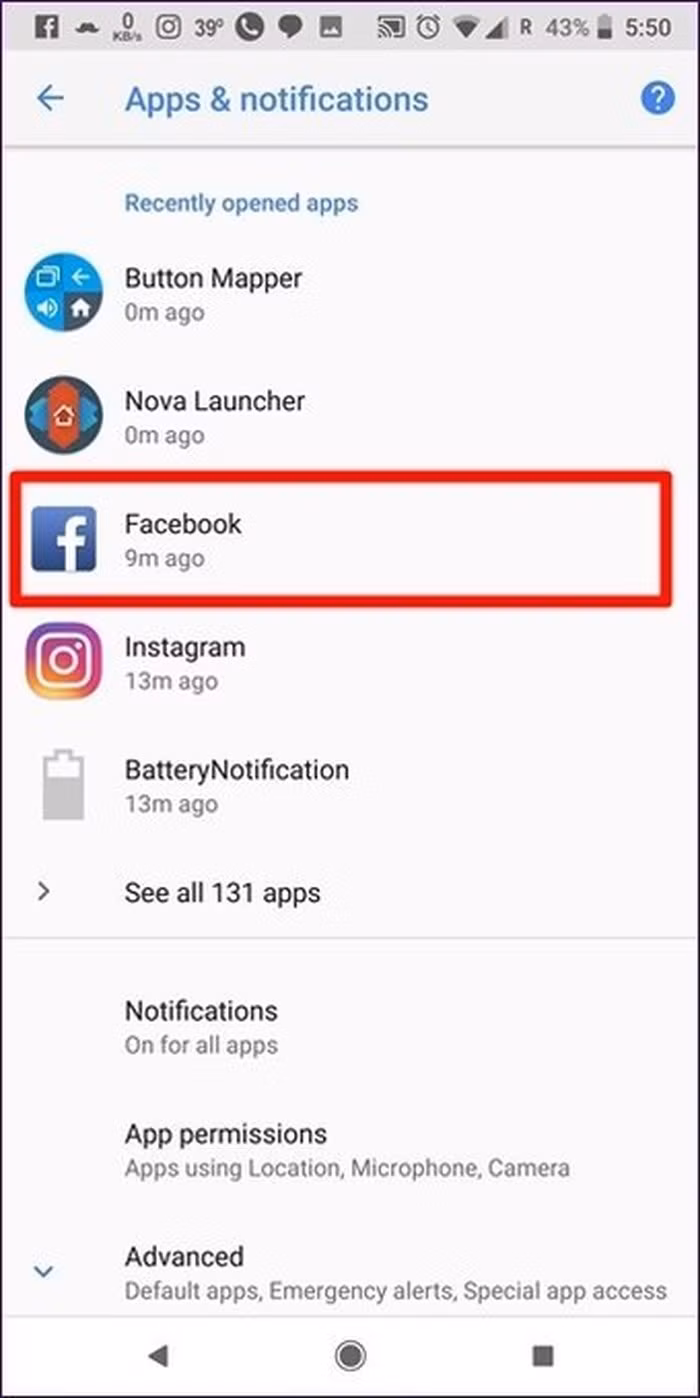
Task: Expand the Advanced section chevron
Action: coord(43,1272)
